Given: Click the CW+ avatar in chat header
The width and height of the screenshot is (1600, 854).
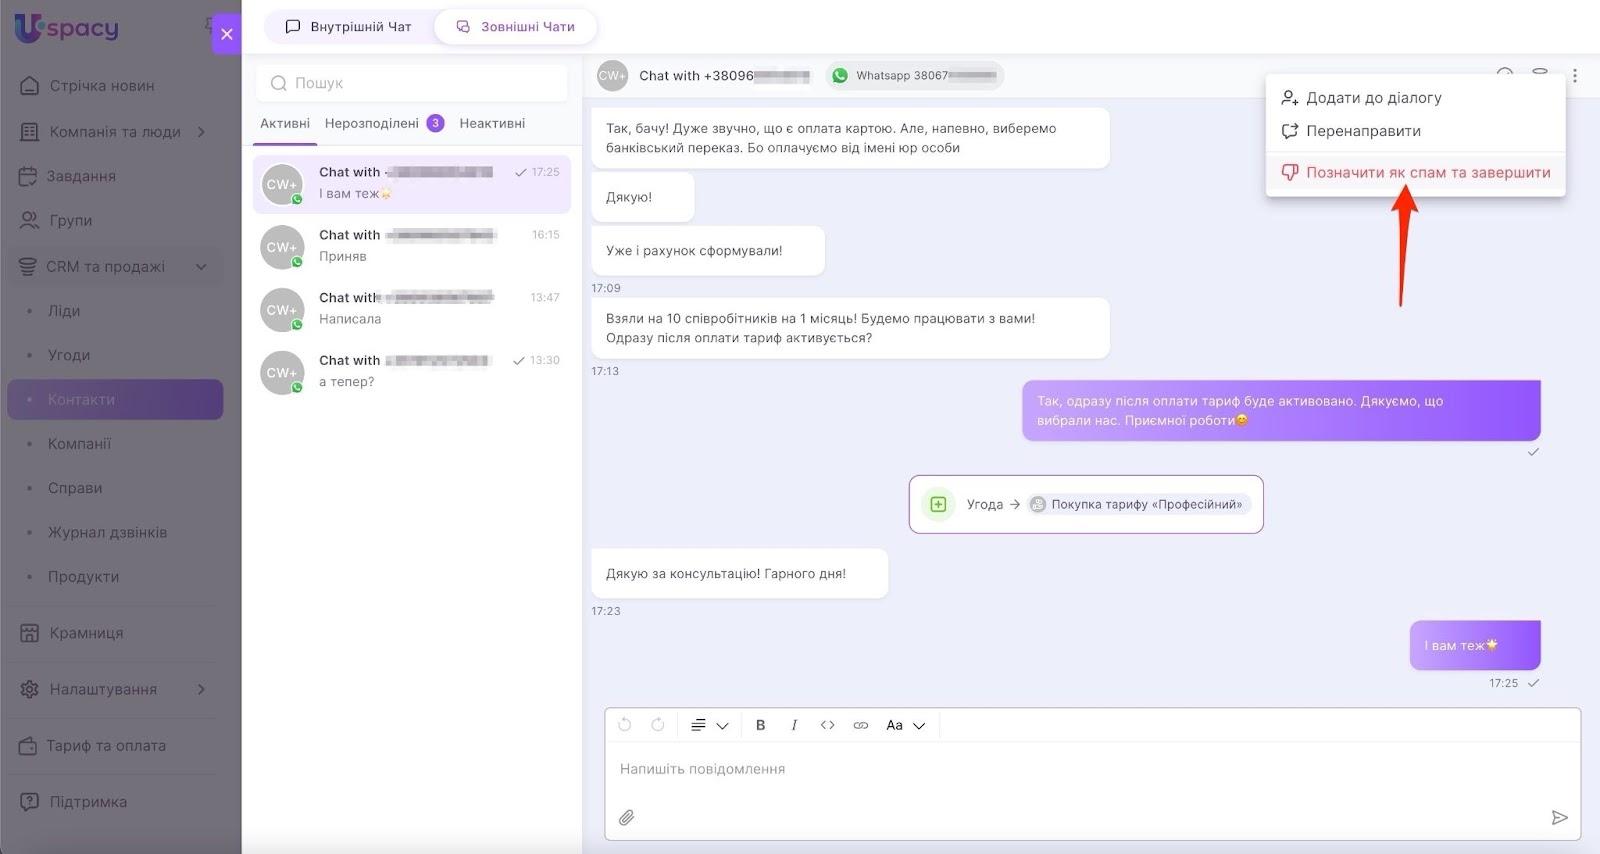Looking at the screenshot, I should (x=612, y=75).
